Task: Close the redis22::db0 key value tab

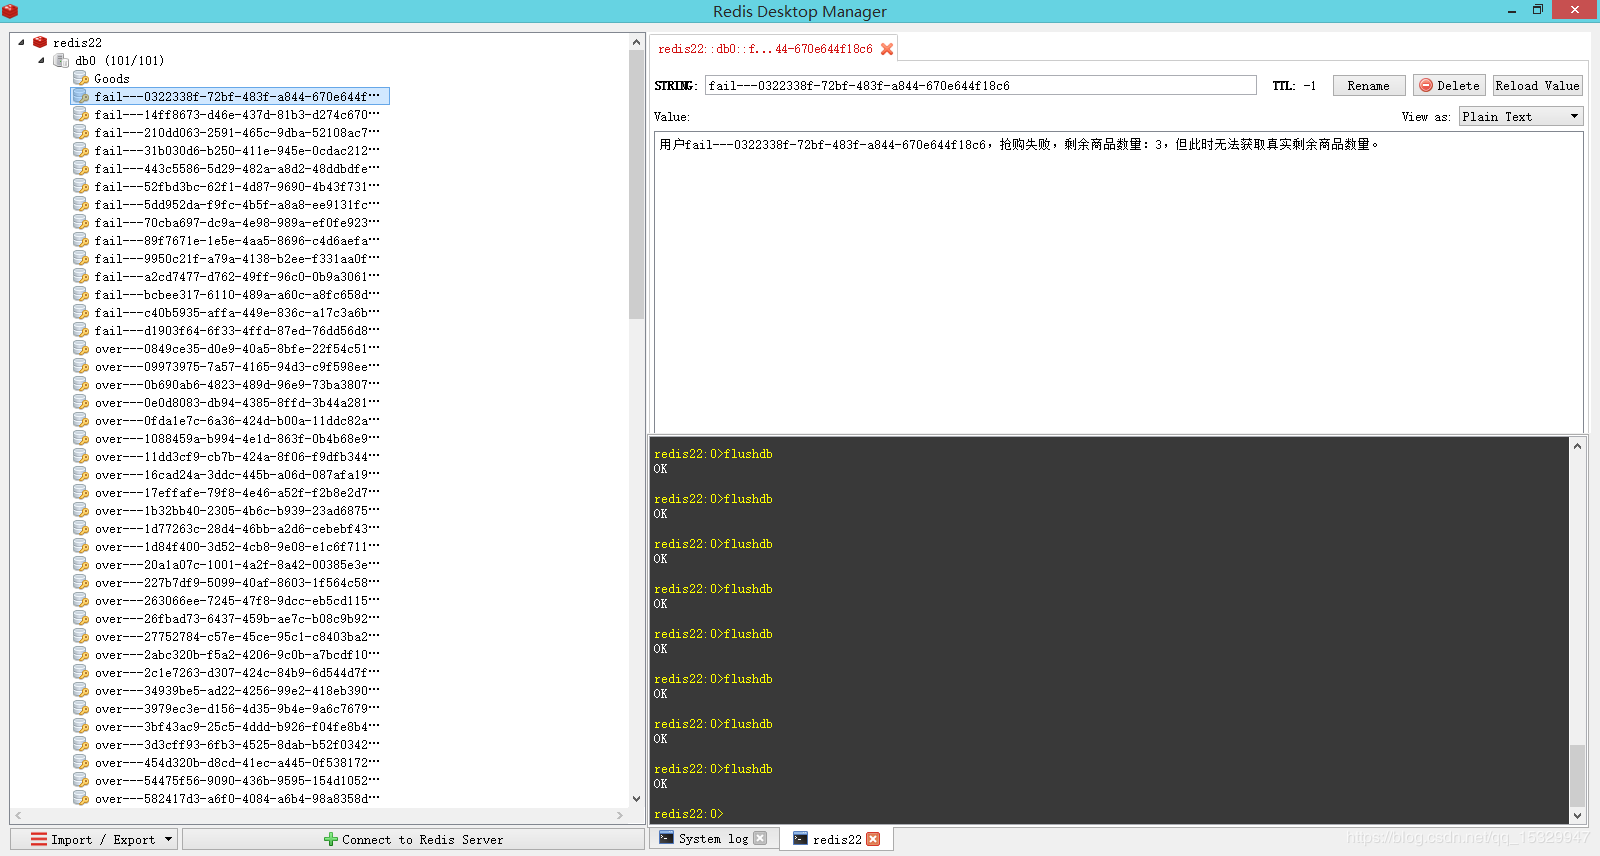Action: coord(887,49)
